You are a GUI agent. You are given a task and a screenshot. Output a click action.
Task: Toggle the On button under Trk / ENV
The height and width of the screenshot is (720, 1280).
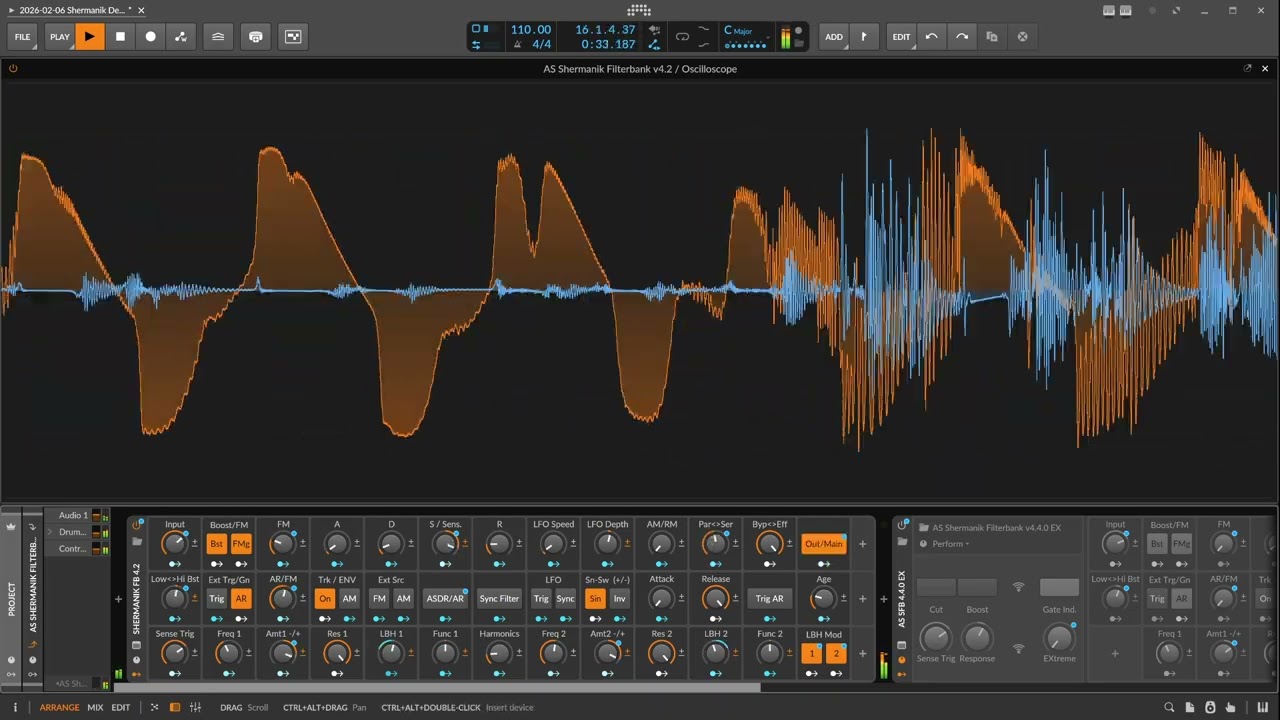click(325, 599)
